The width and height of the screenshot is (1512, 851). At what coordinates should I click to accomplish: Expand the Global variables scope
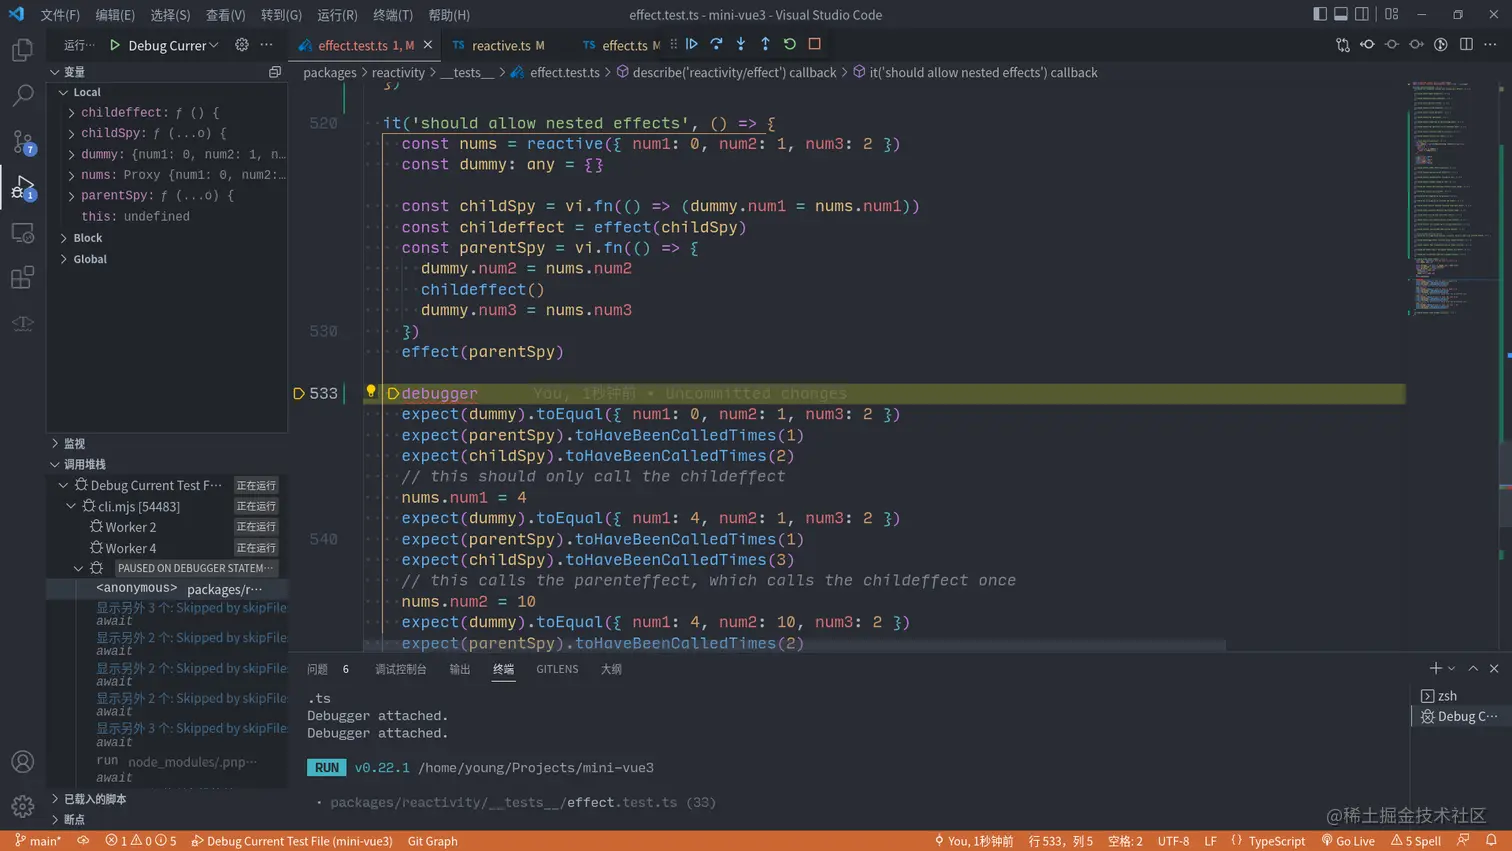64,259
